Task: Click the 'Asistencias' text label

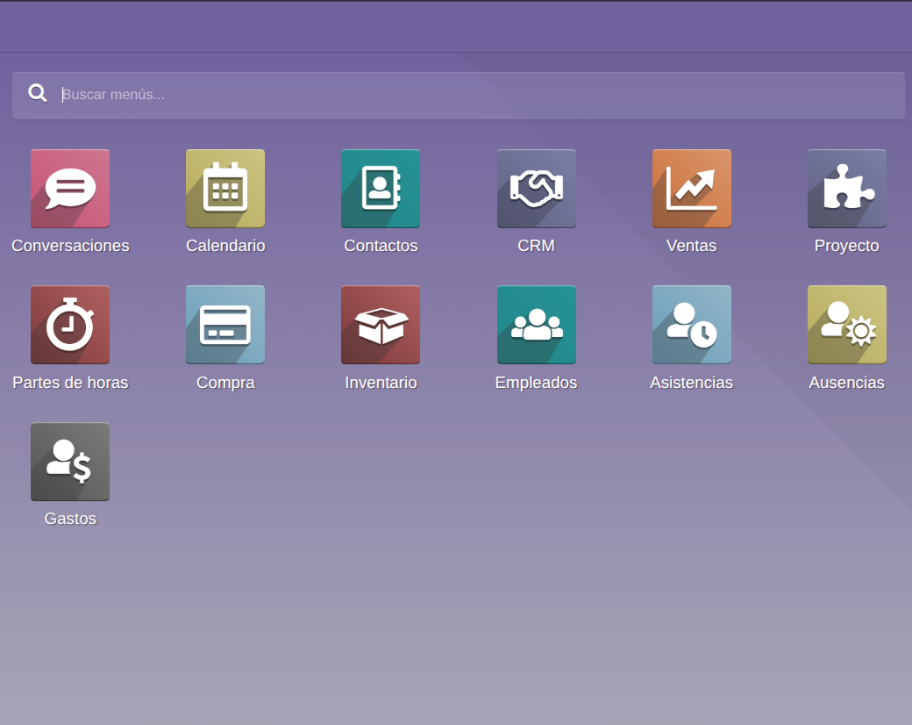Action: (691, 383)
